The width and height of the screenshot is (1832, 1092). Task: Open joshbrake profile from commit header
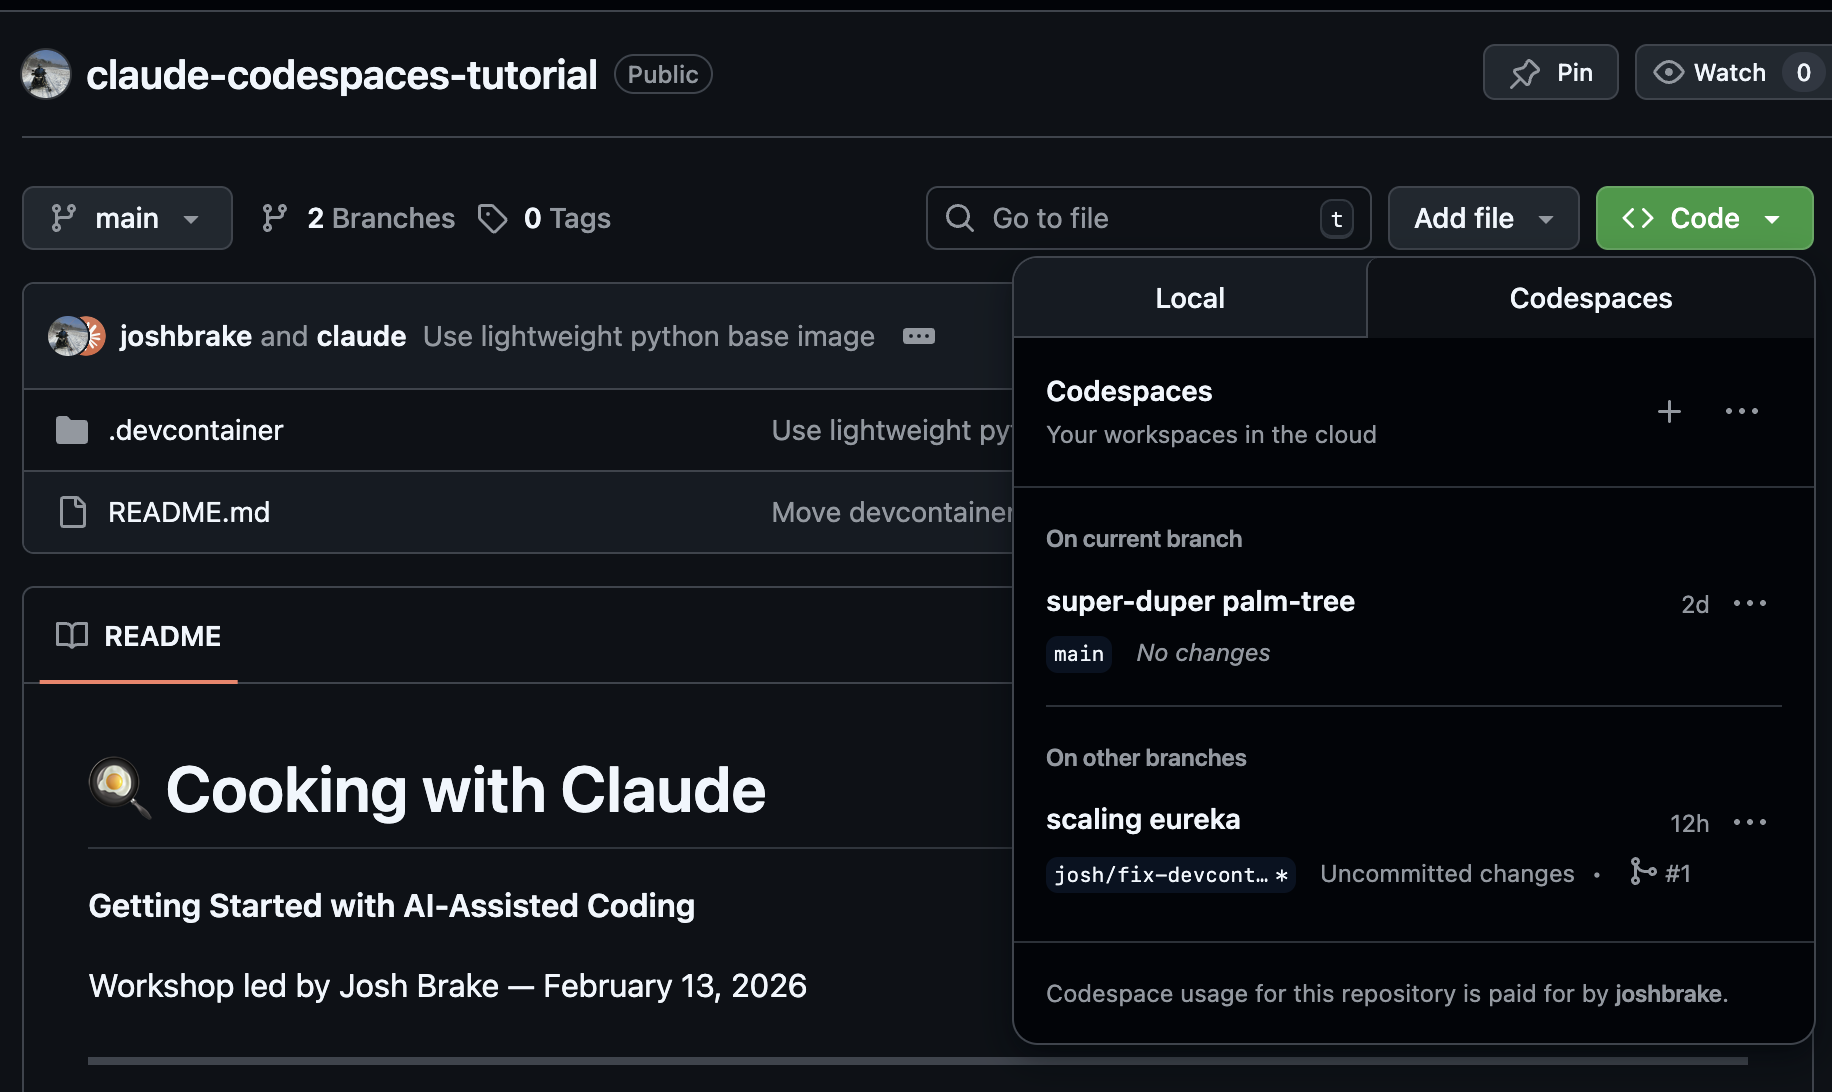[x=185, y=336]
